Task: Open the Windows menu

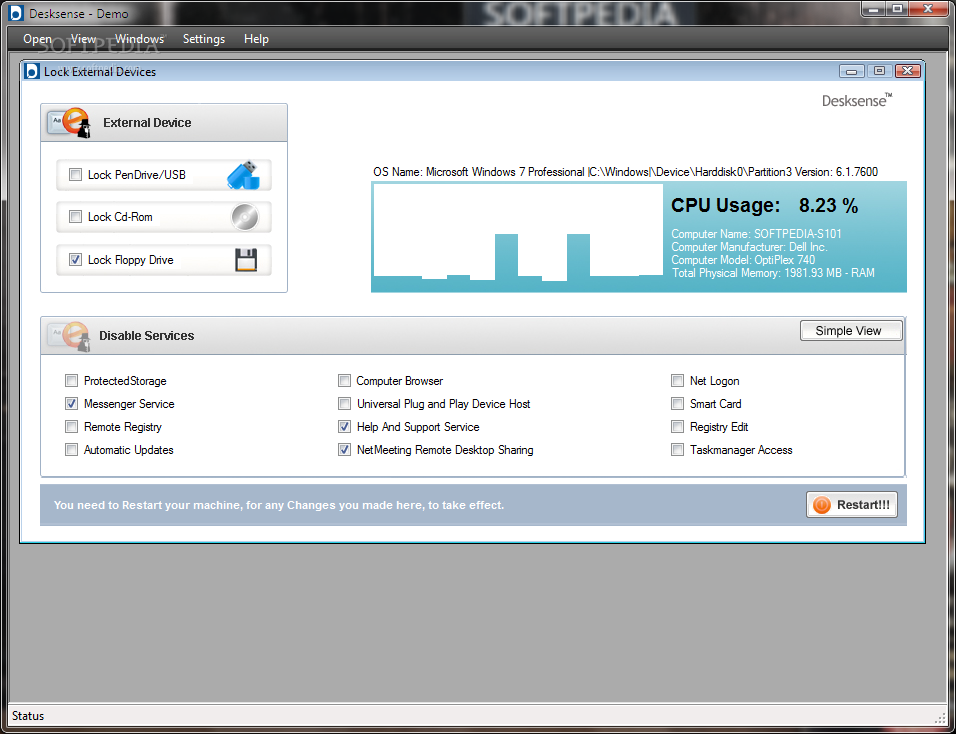Action: point(140,39)
